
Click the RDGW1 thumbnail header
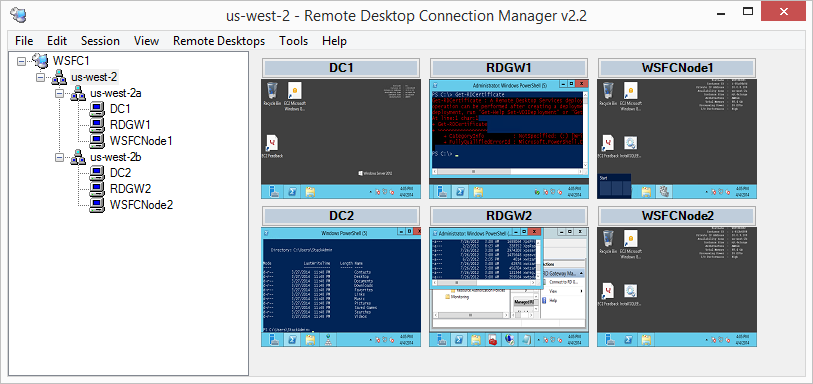(x=509, y=68)
